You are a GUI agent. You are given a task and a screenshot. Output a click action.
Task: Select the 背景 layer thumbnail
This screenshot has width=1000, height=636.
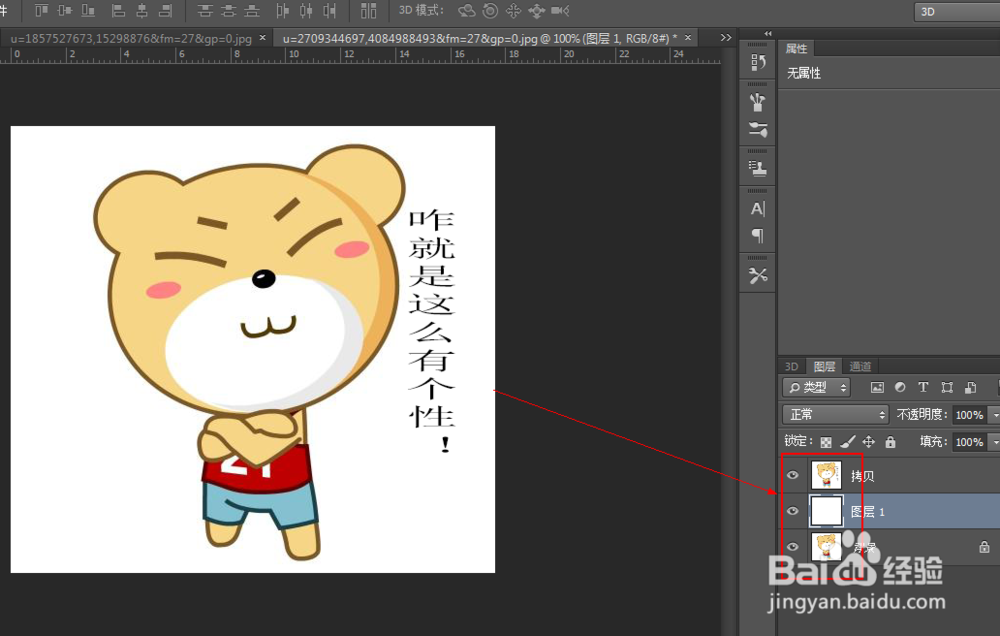(826, 547)
